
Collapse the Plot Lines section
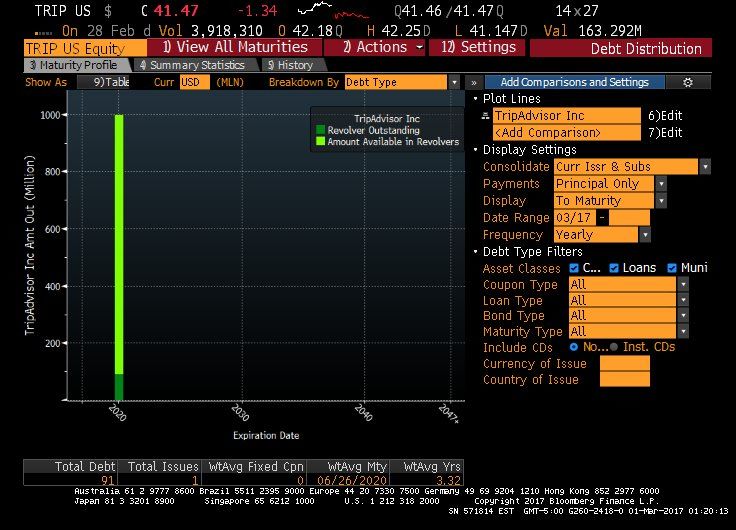point(475,99)
